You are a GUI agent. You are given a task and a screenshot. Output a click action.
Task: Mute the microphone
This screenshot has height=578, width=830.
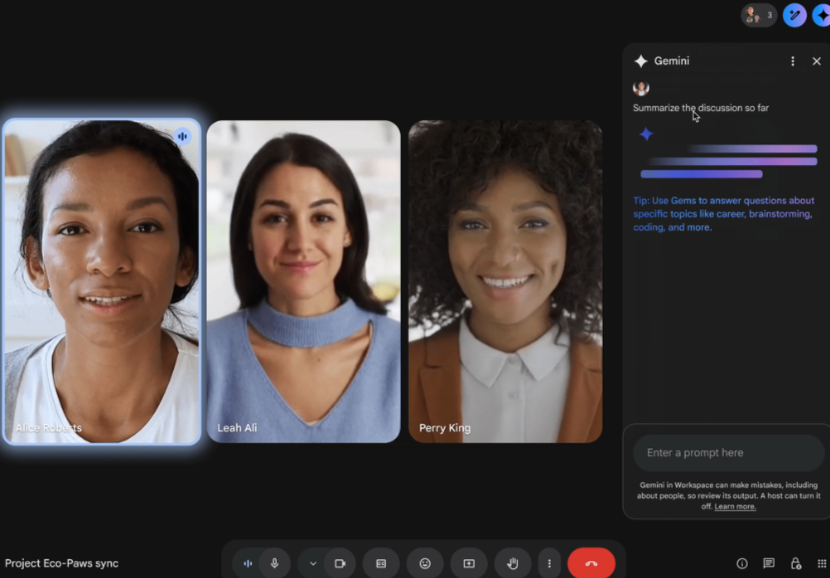coord(274,563)
